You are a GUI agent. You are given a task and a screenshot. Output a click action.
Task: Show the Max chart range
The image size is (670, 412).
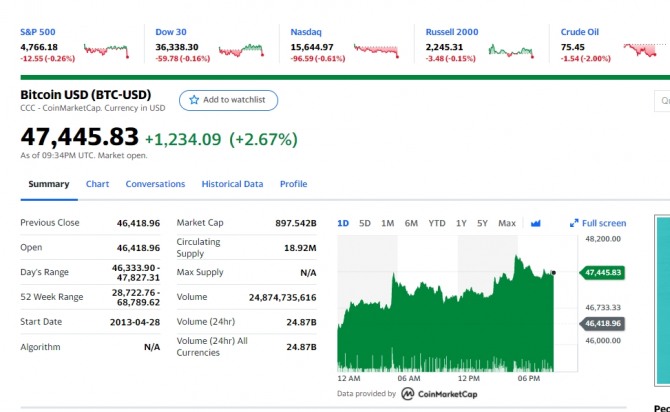pos(507,223)
